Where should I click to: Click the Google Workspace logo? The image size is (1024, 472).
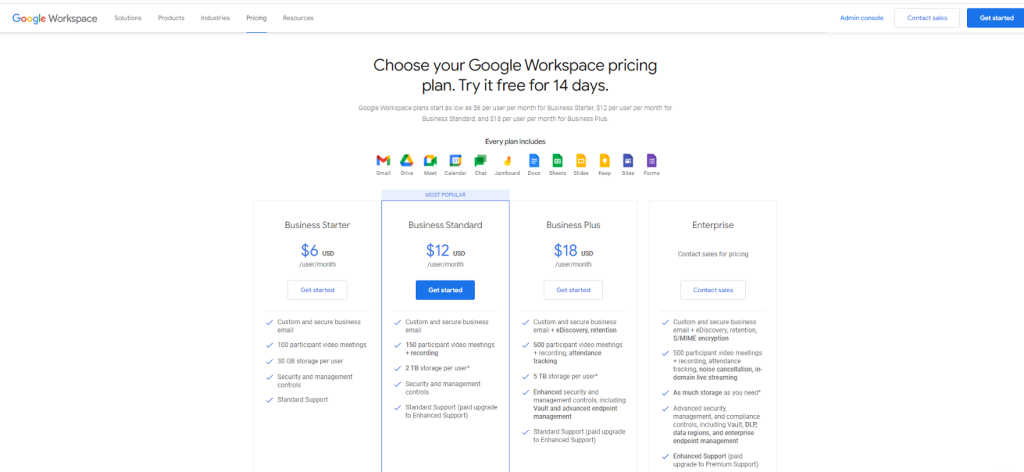tap(55, 18)
